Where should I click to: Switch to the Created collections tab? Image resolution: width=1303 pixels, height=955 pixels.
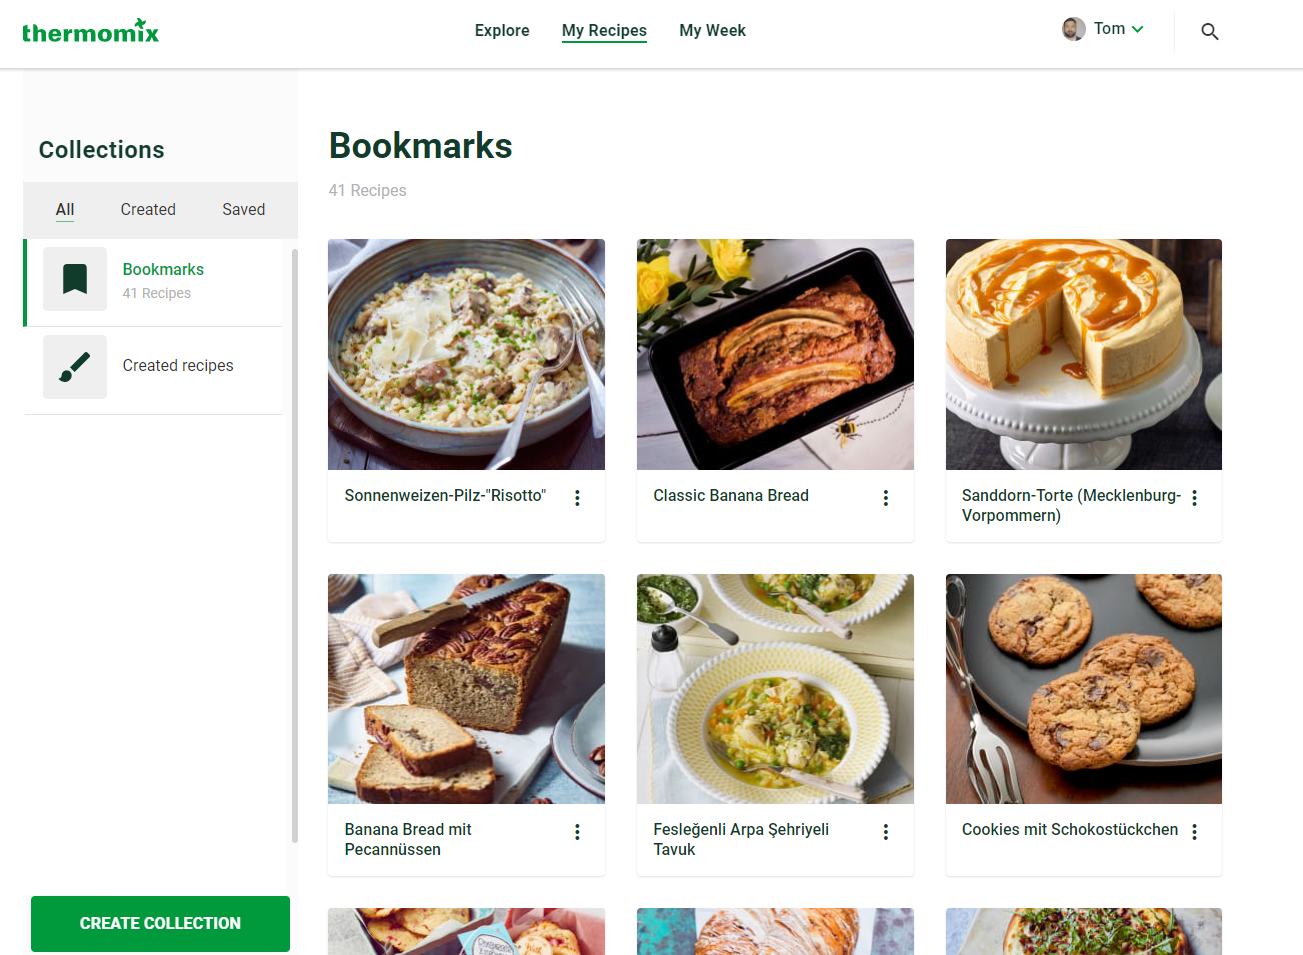tap(148, 210)
